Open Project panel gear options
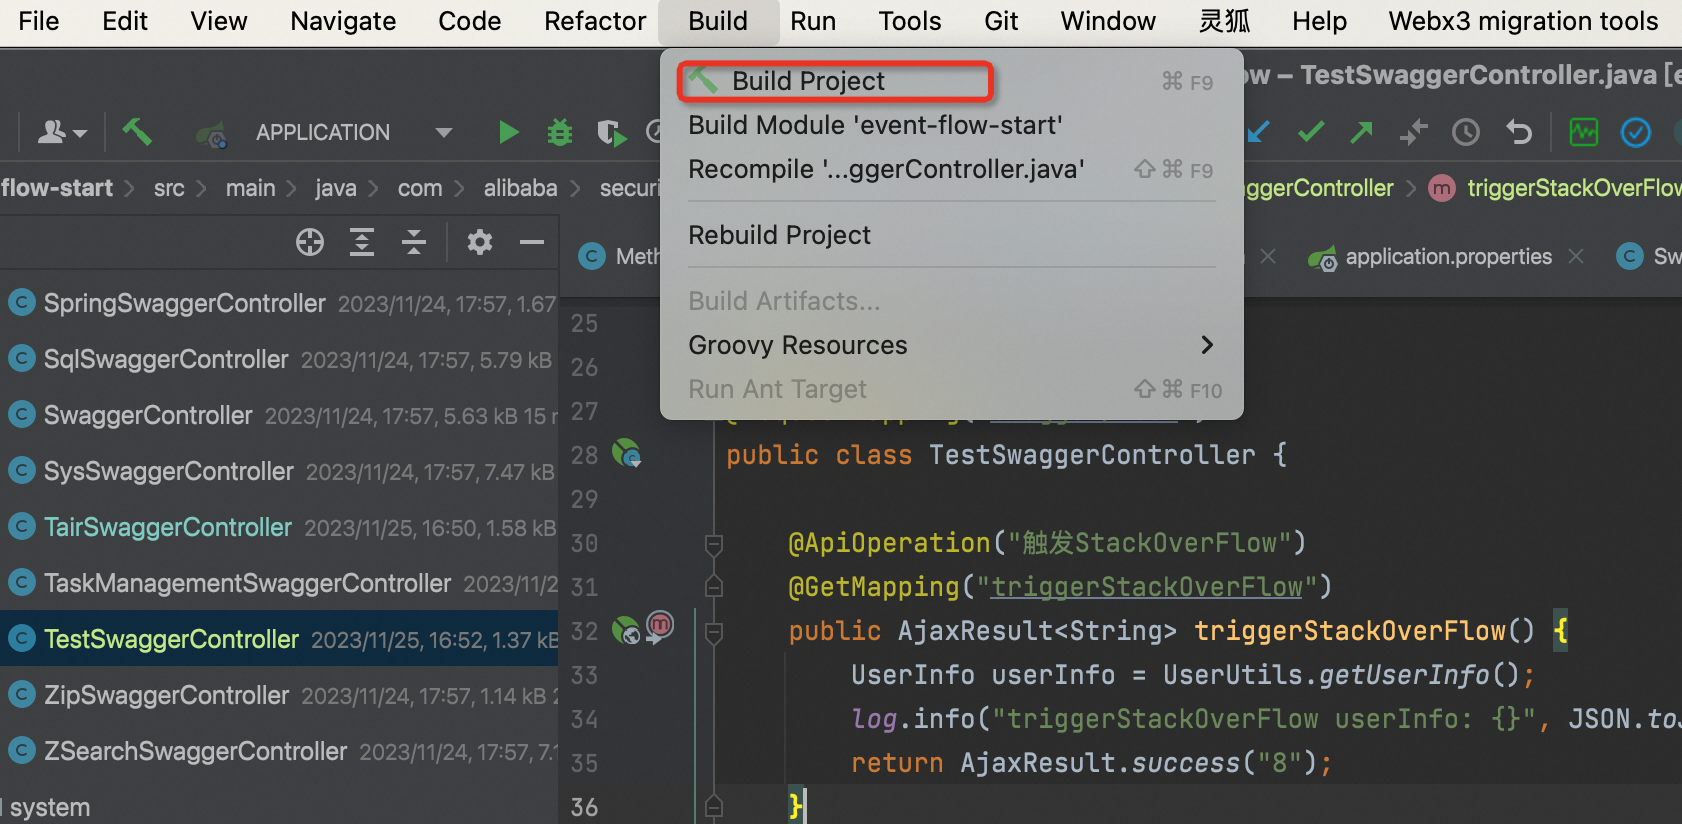1682x824 pixels. tap(480, 242)
